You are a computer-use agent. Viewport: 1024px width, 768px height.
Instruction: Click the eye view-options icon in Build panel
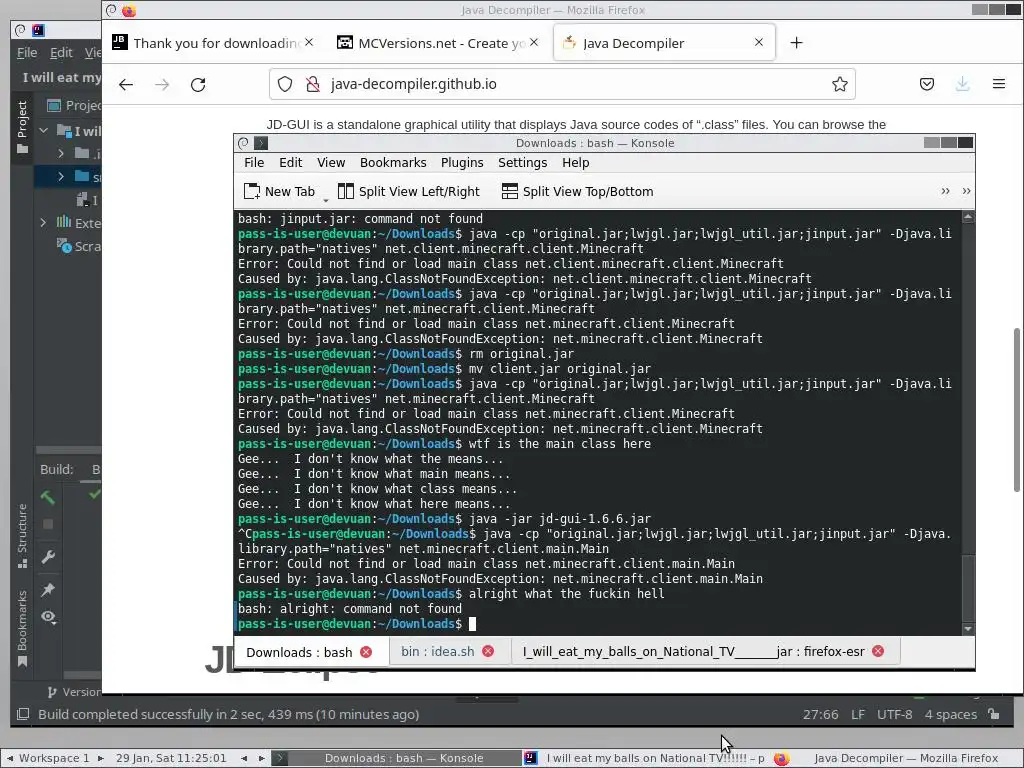pyautogui.click(x=48, y=617)
